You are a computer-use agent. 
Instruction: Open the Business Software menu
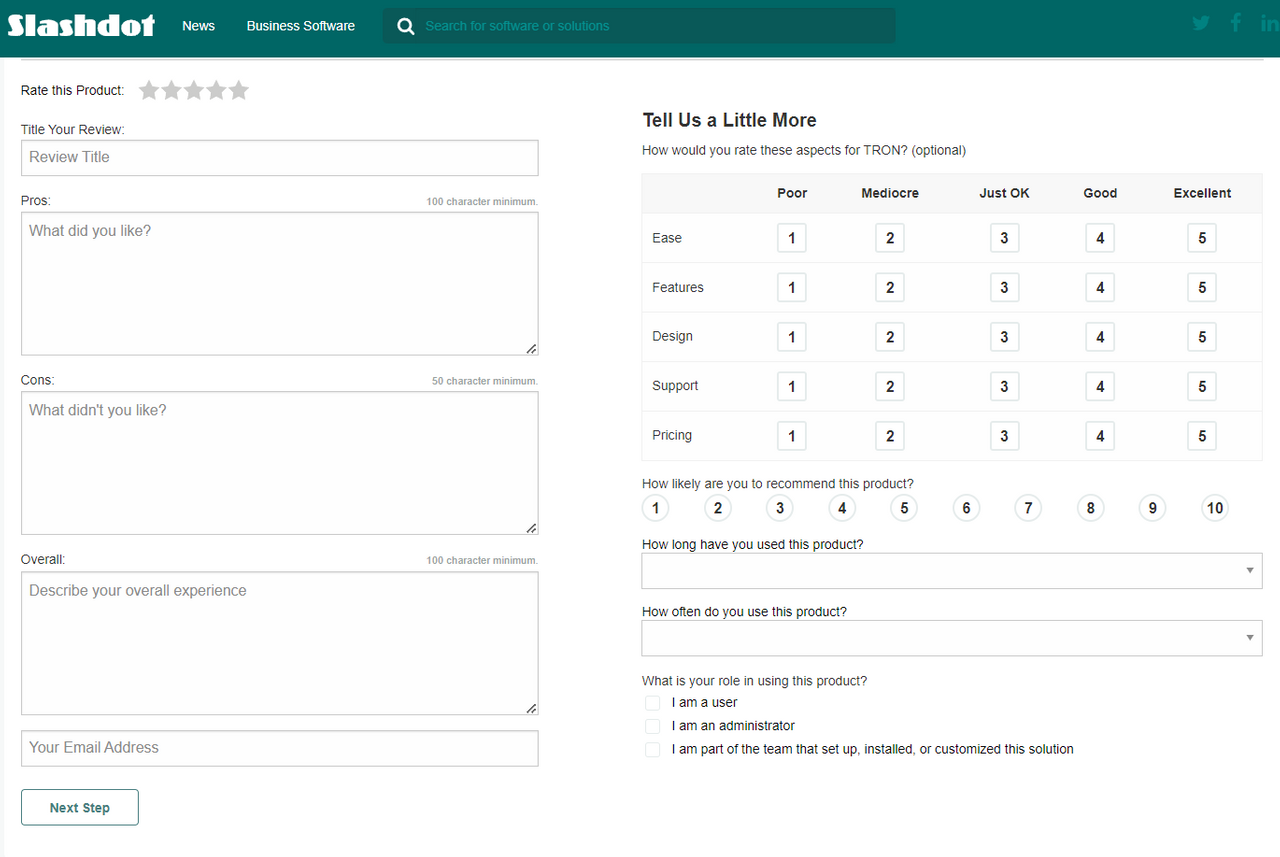point(301,26)
